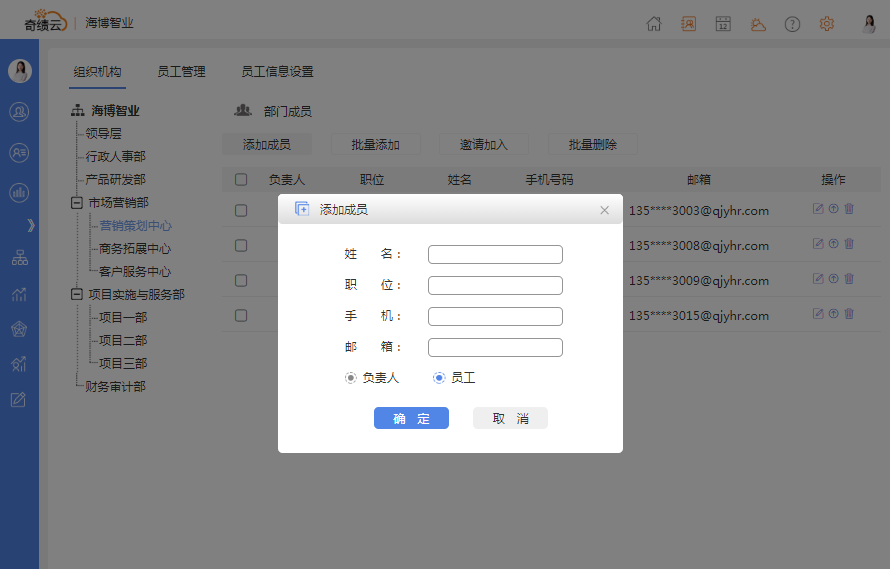Screen dimensions: 890x569
Task: Select 客户服务中心 in the department tree
Action: (135, 272)
